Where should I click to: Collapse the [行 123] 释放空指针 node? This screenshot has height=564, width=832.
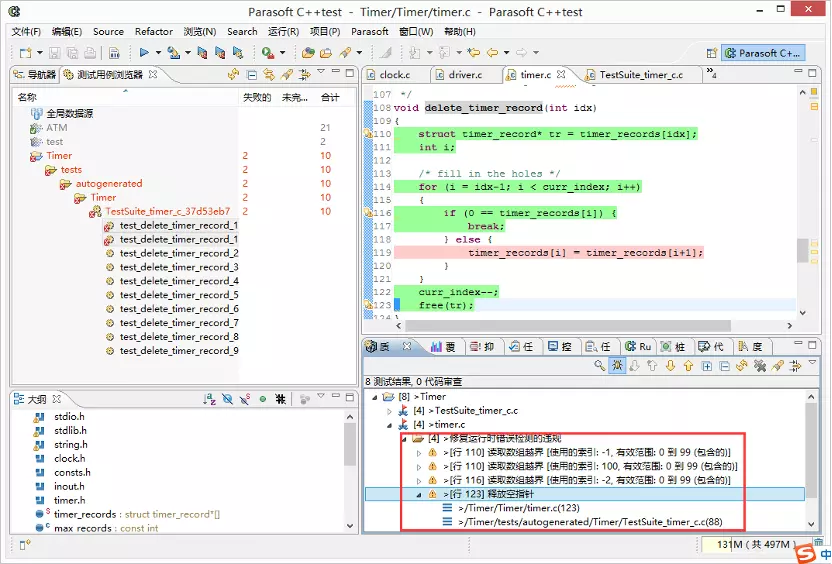(x=419, y=494)
